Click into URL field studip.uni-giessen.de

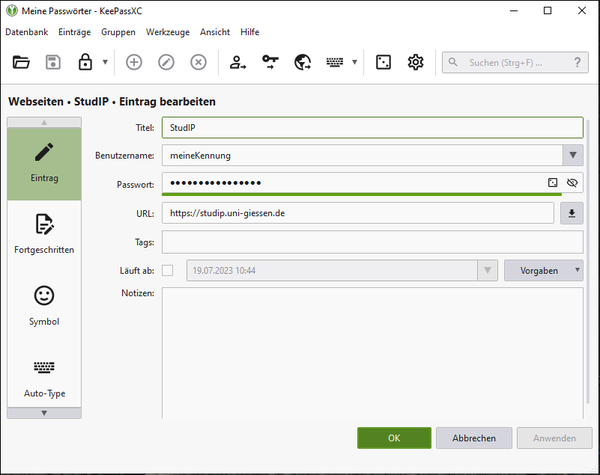pyautogui.click(x=358, y=213)
